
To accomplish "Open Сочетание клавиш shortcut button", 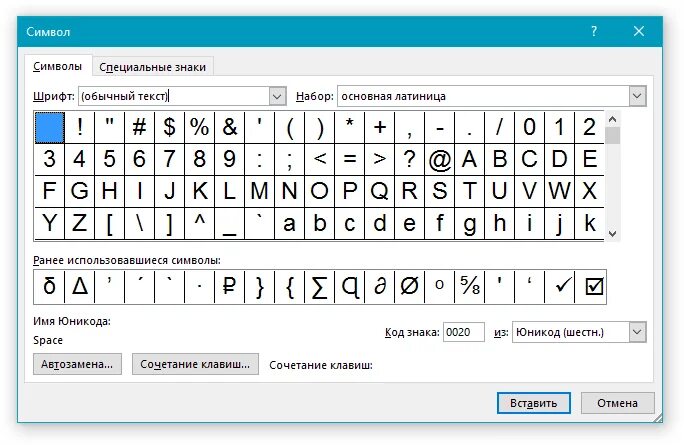I will [195, 364].
